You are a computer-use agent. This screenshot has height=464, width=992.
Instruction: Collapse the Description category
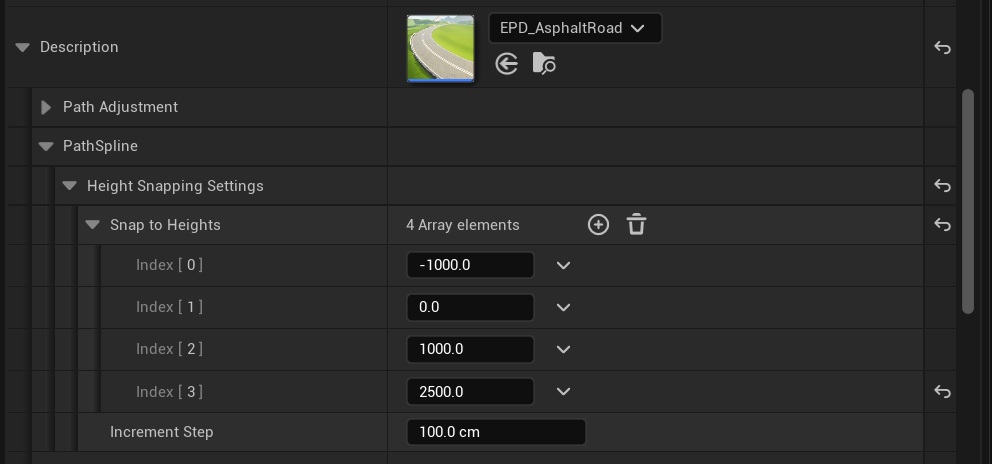(x=23, y=47)
